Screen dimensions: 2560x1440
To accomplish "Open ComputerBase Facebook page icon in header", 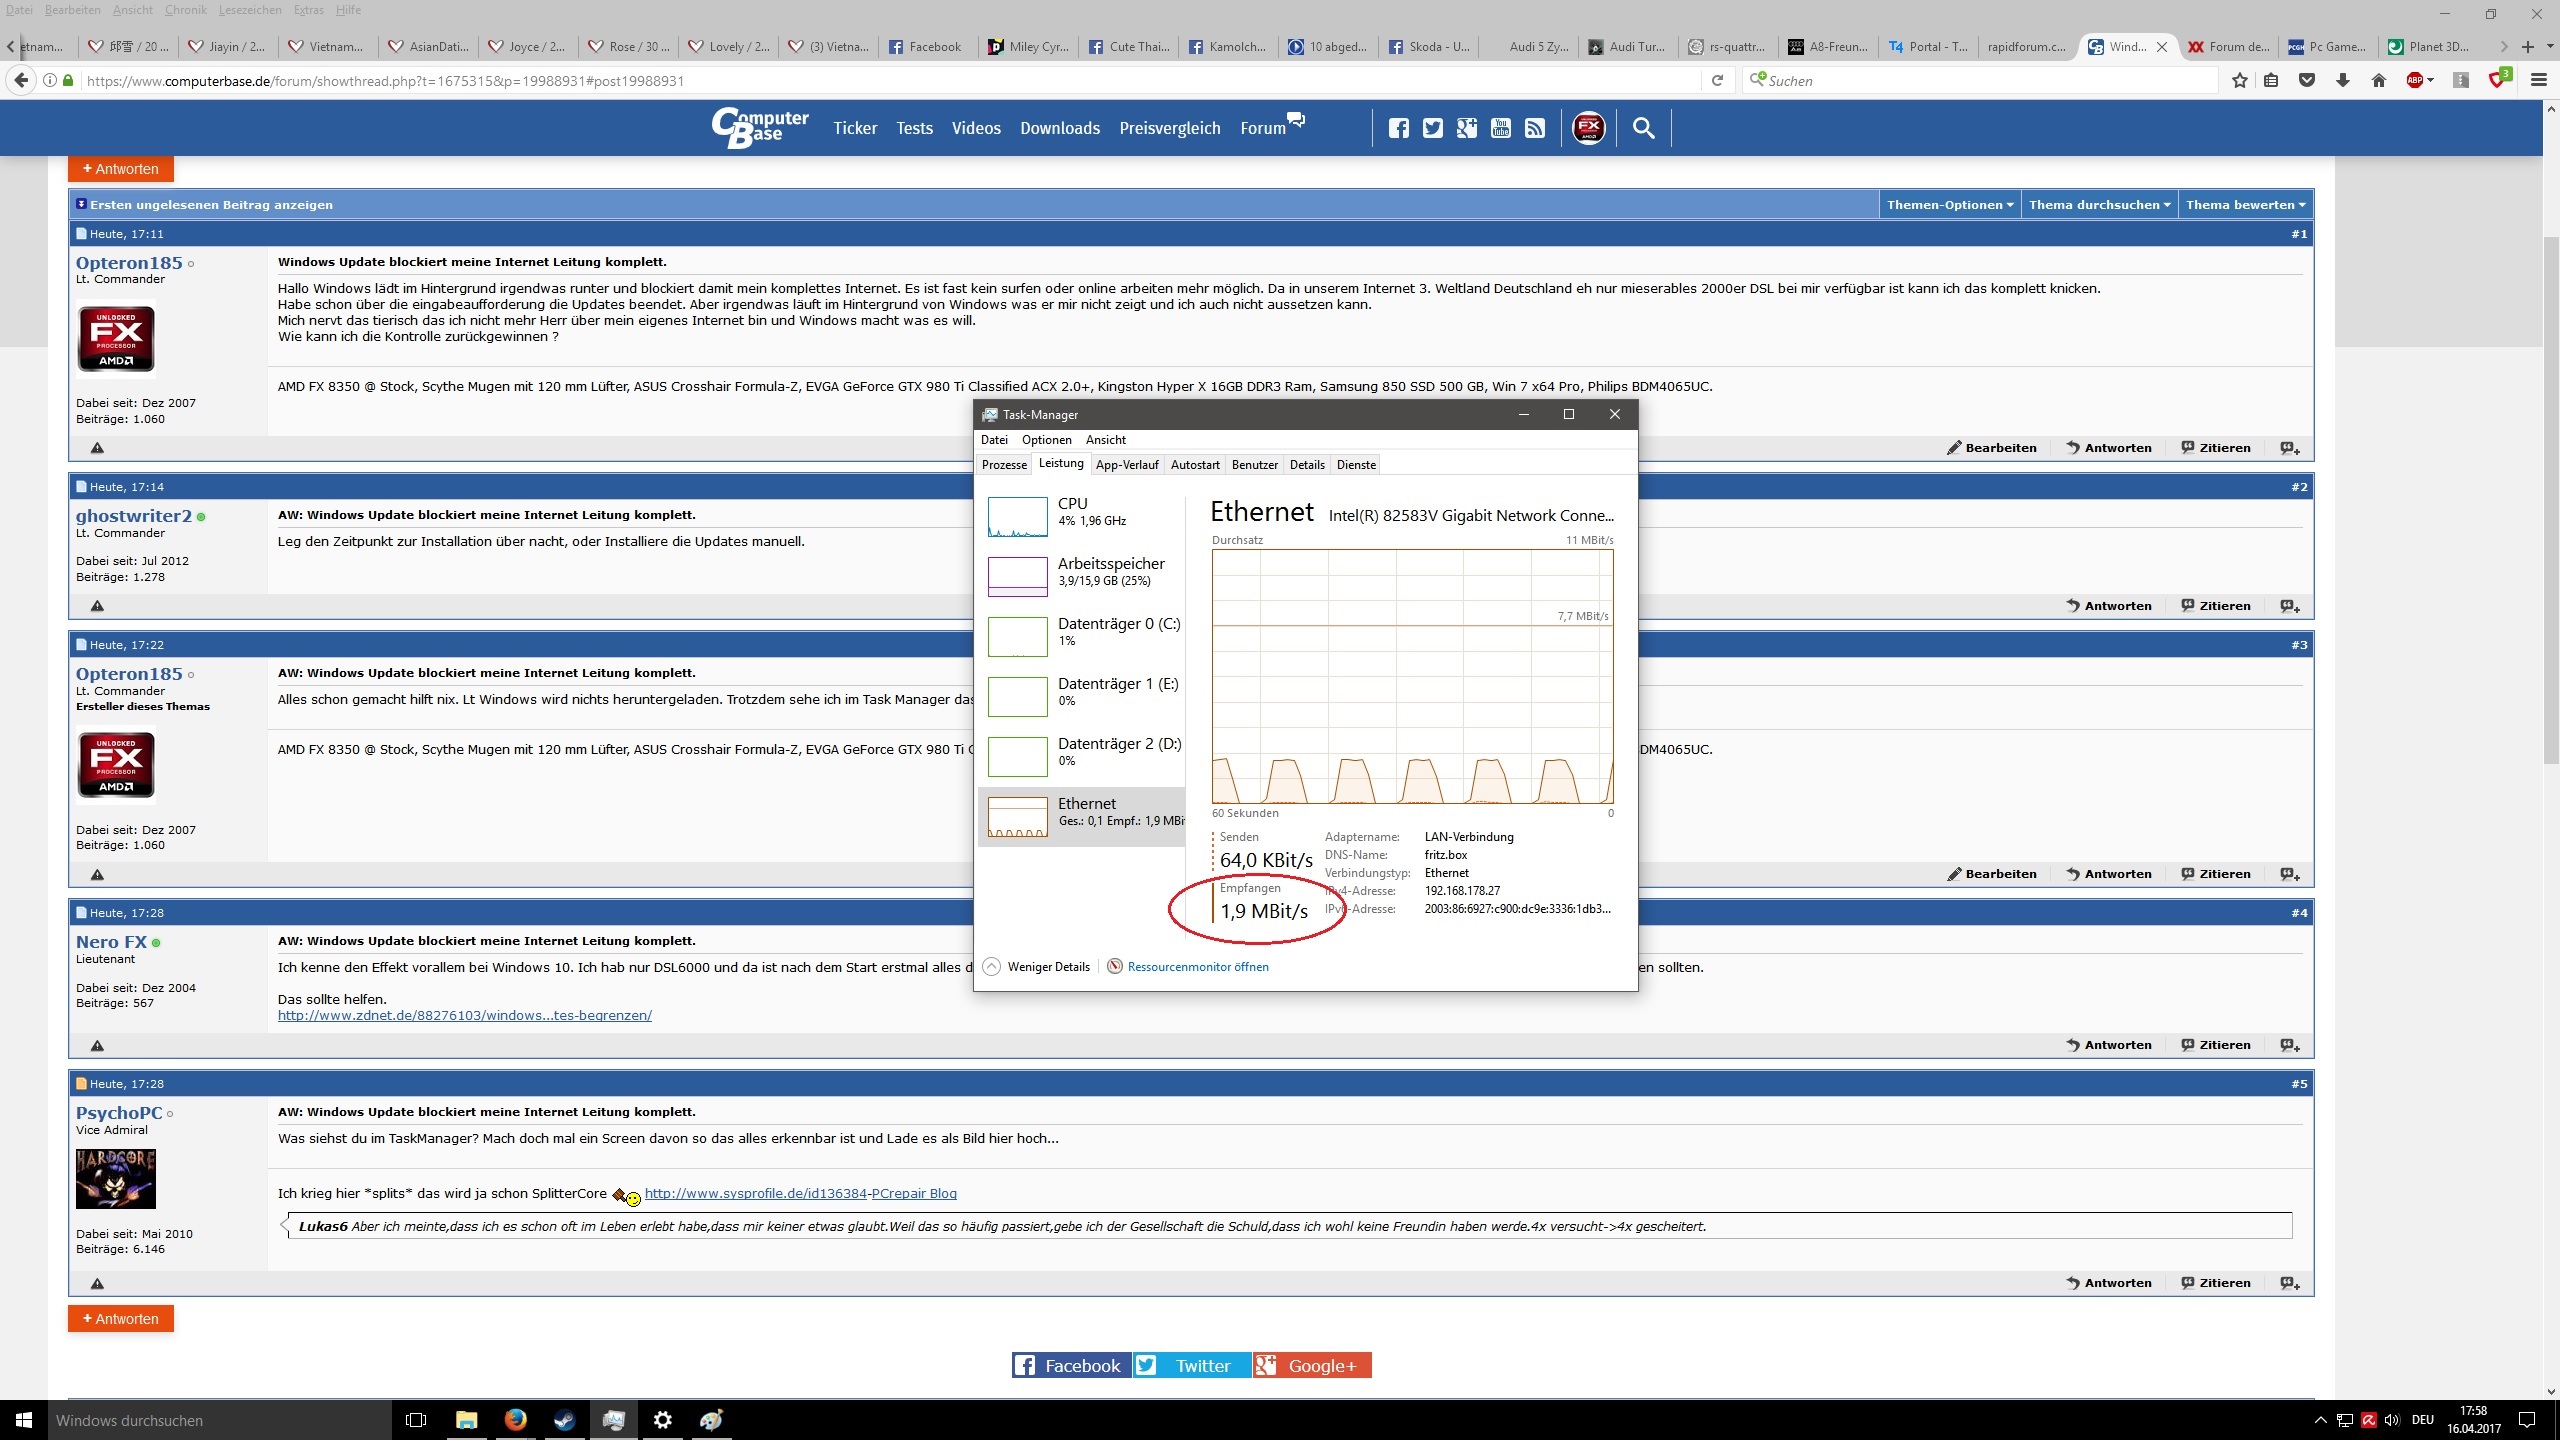I will pos(1398,128).
